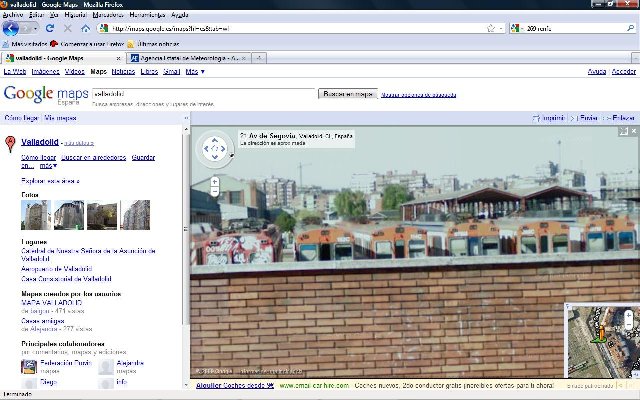Image resolution: width=640 pixels, height=400 pixels.
Task: Click the 'Buscar en mapas' button
Action: click(347, 94)
